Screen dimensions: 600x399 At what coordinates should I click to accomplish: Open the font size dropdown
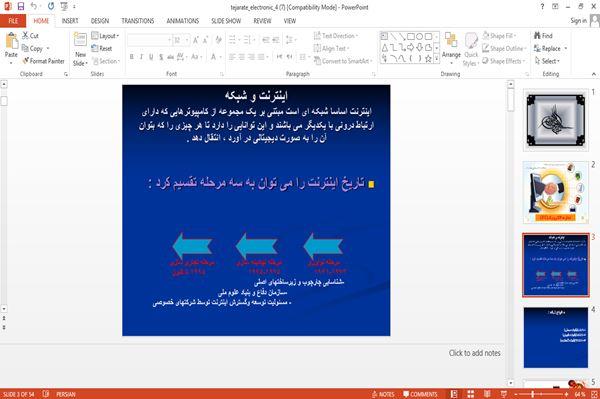click(x=187, y=40)
